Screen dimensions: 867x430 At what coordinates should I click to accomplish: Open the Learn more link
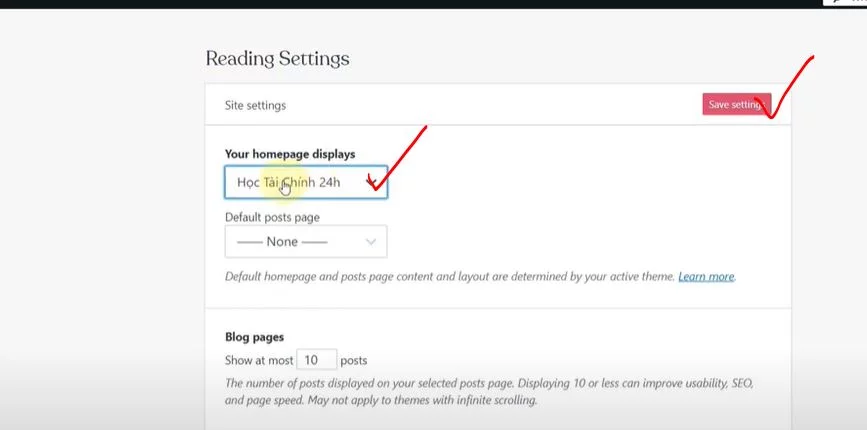pos(706,276)
